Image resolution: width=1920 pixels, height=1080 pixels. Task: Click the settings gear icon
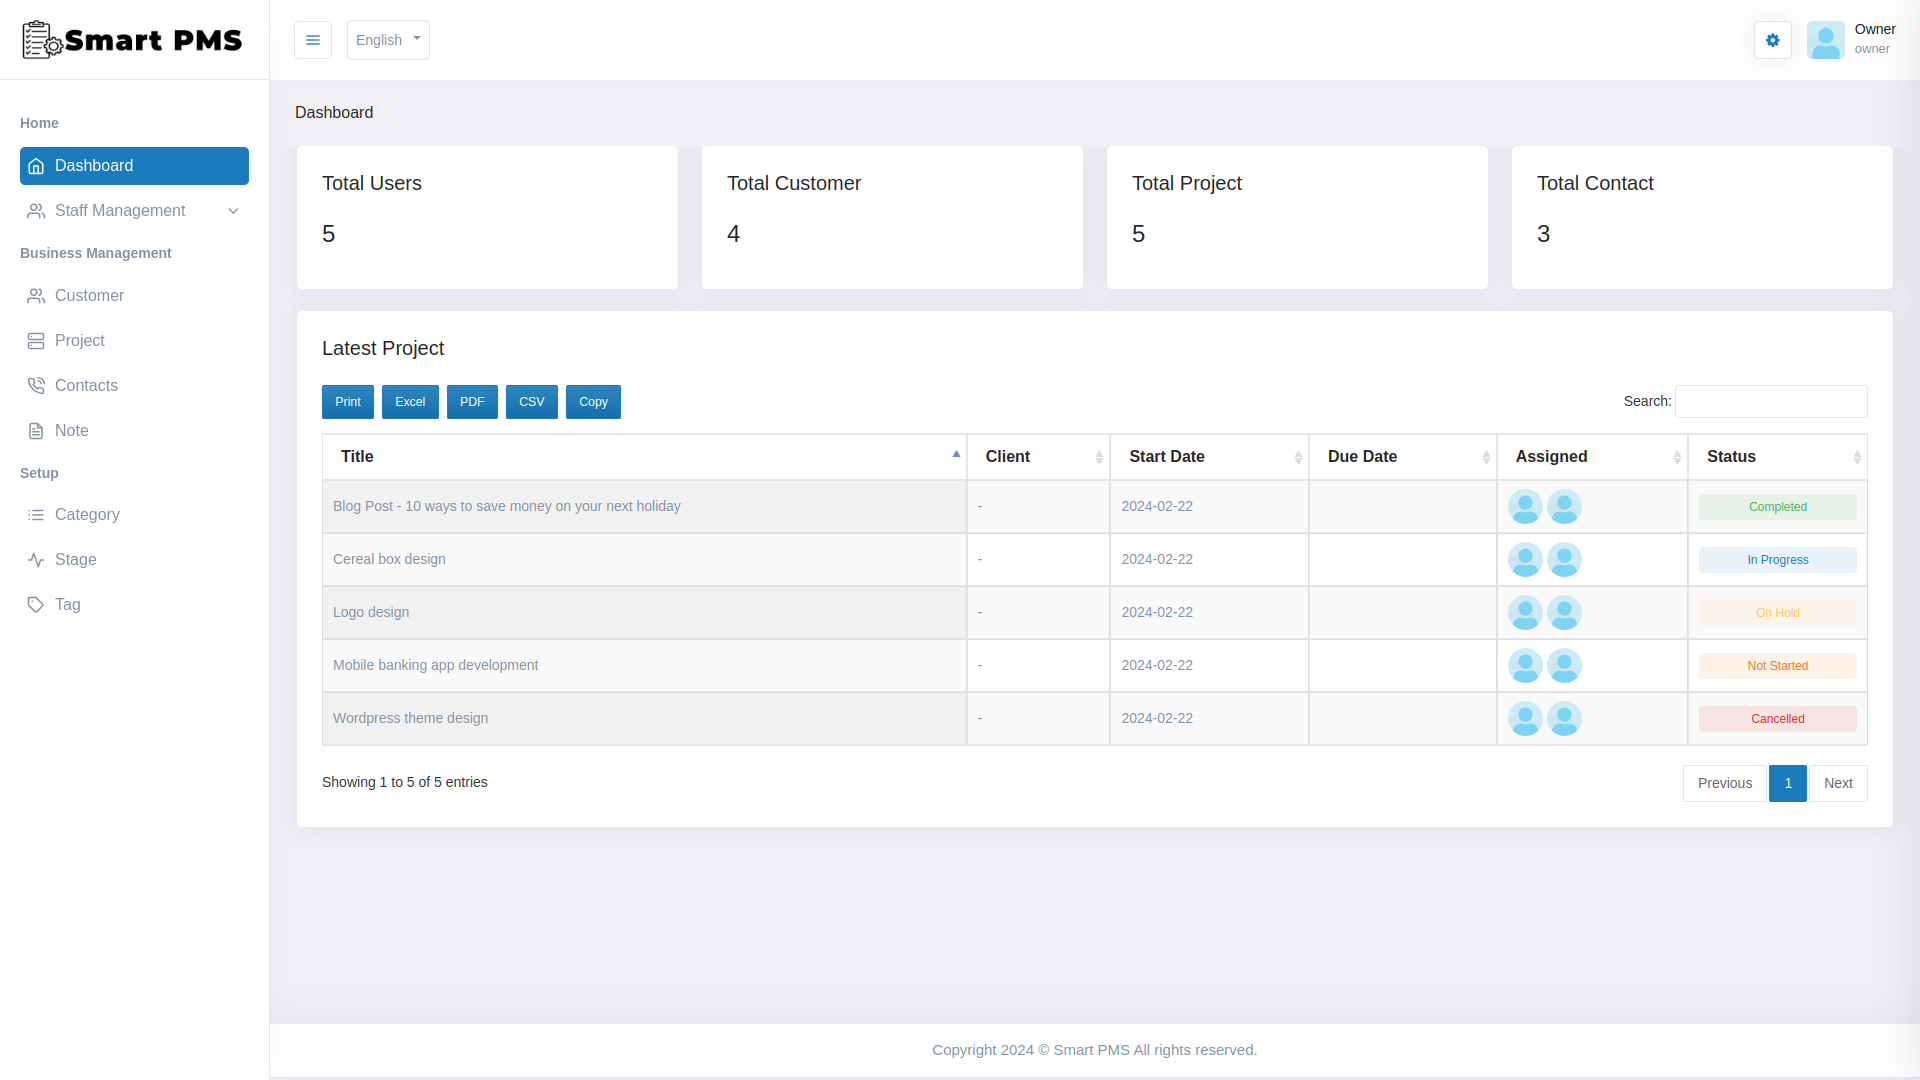click(1772, 40)
